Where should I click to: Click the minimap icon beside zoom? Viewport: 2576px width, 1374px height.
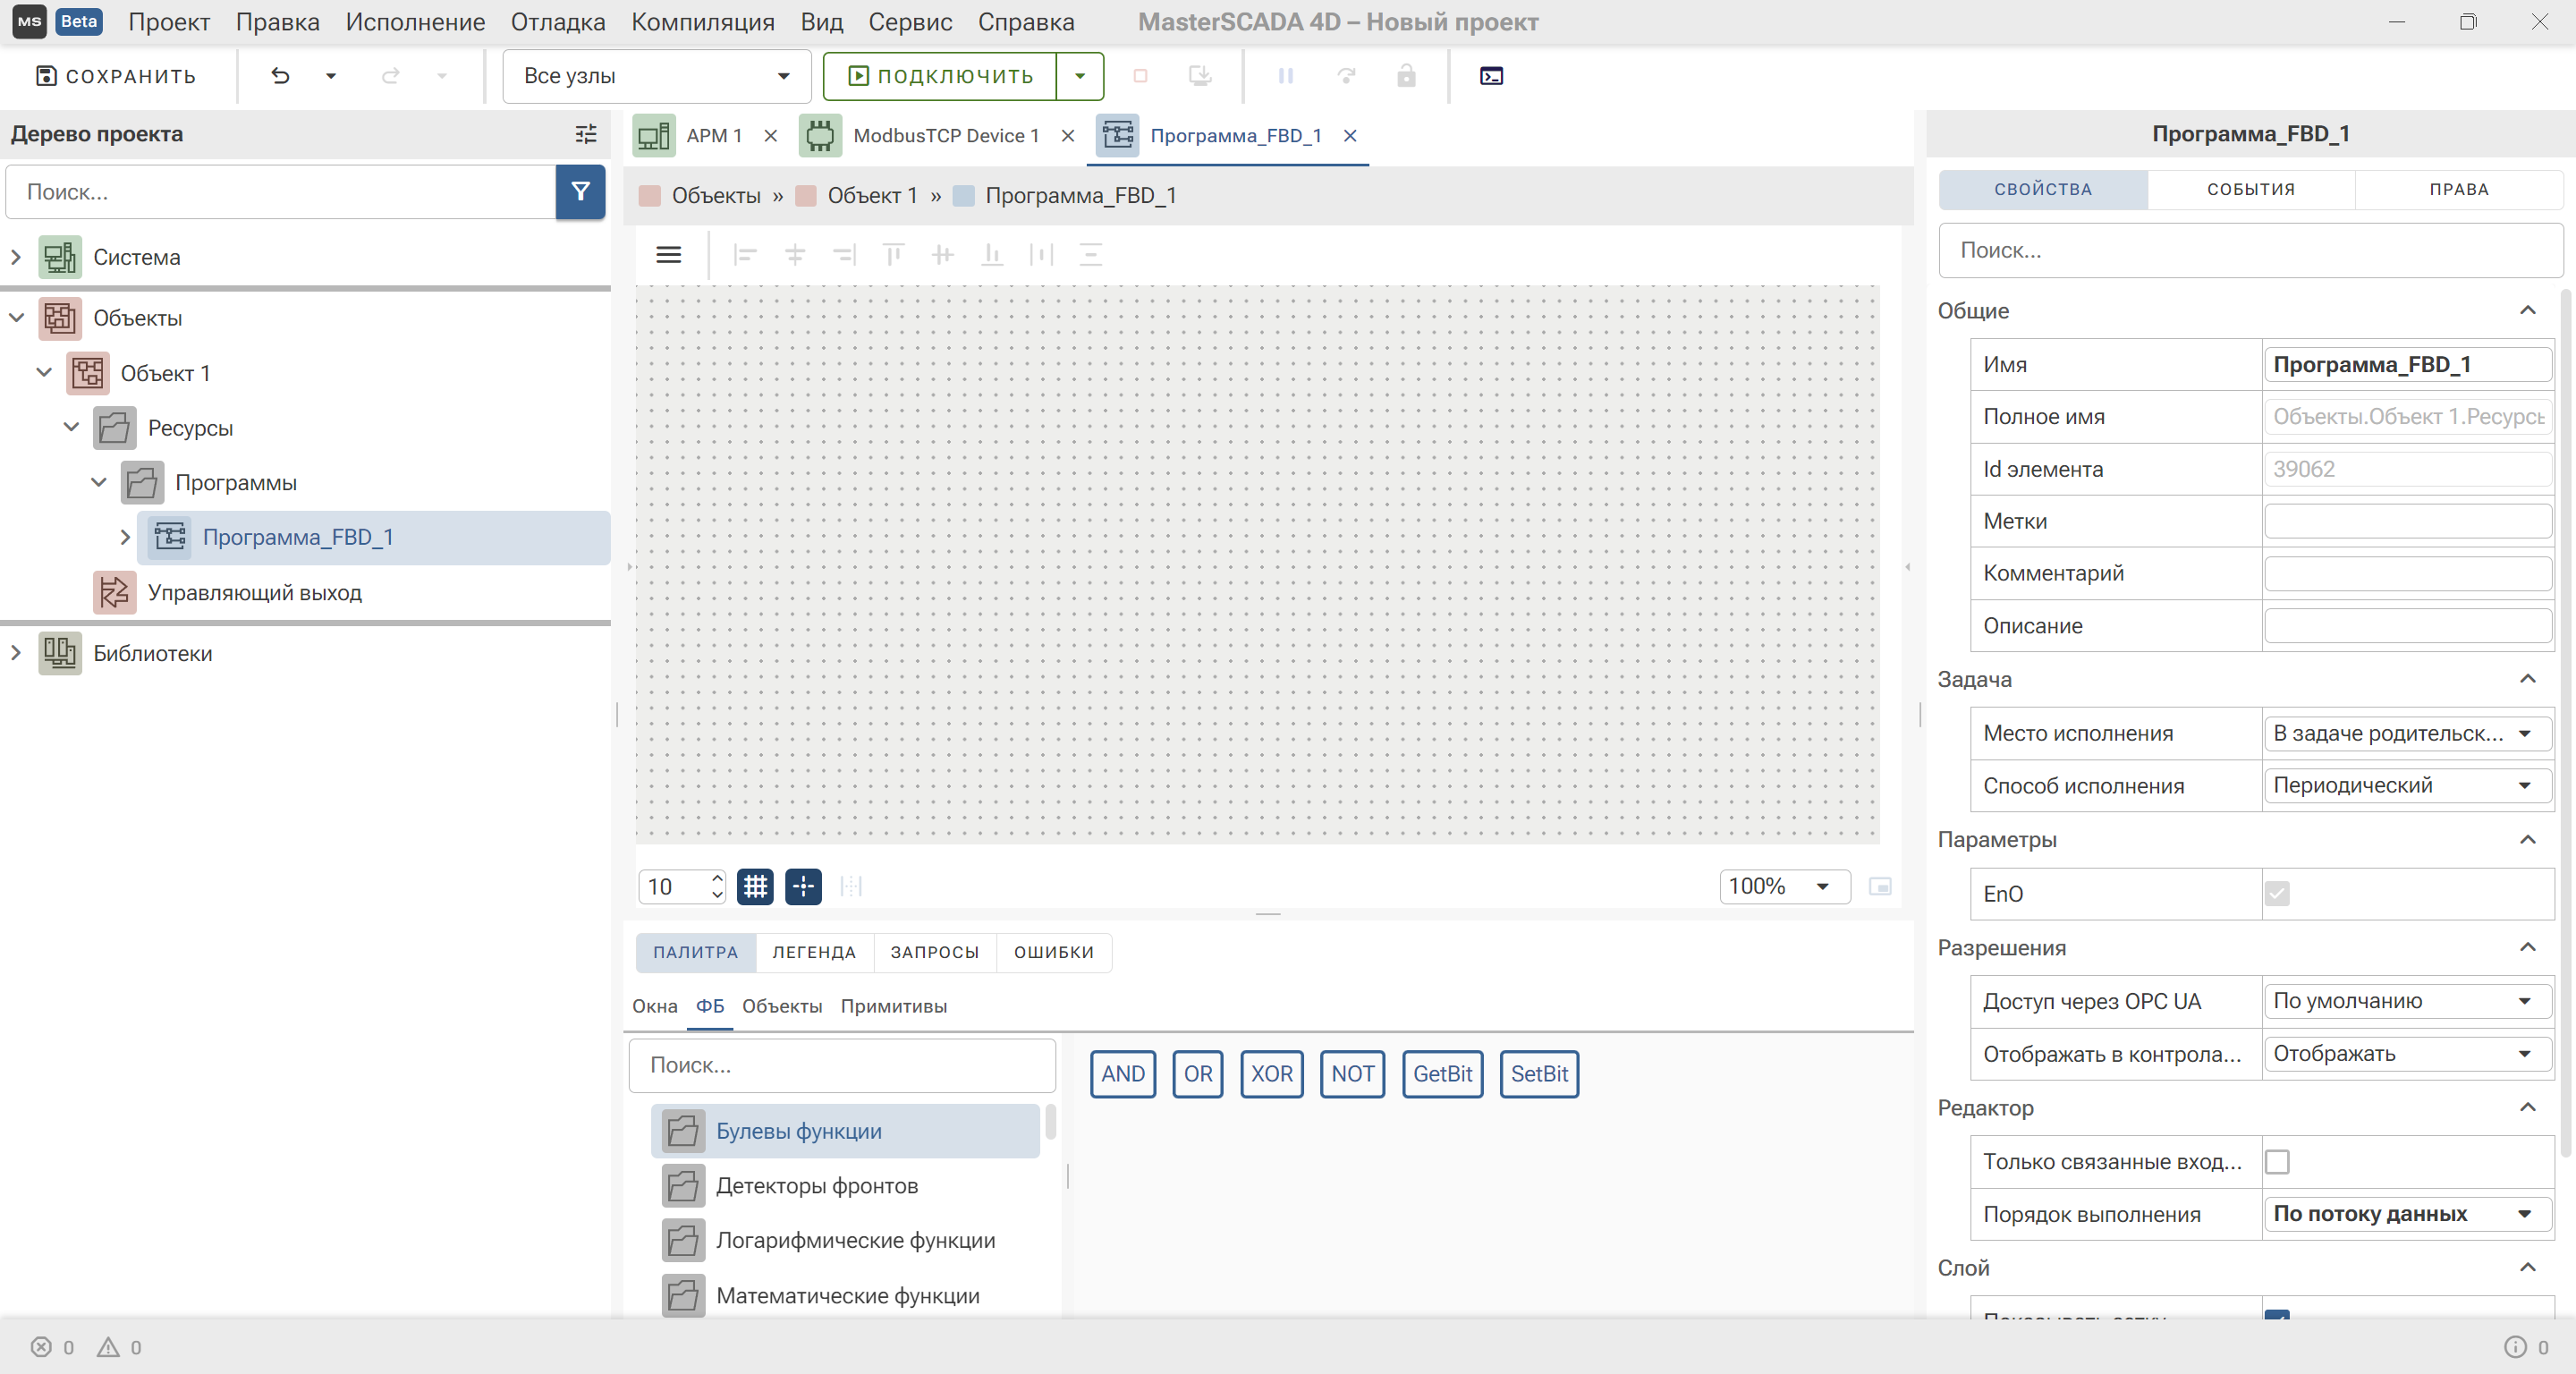1880,886
